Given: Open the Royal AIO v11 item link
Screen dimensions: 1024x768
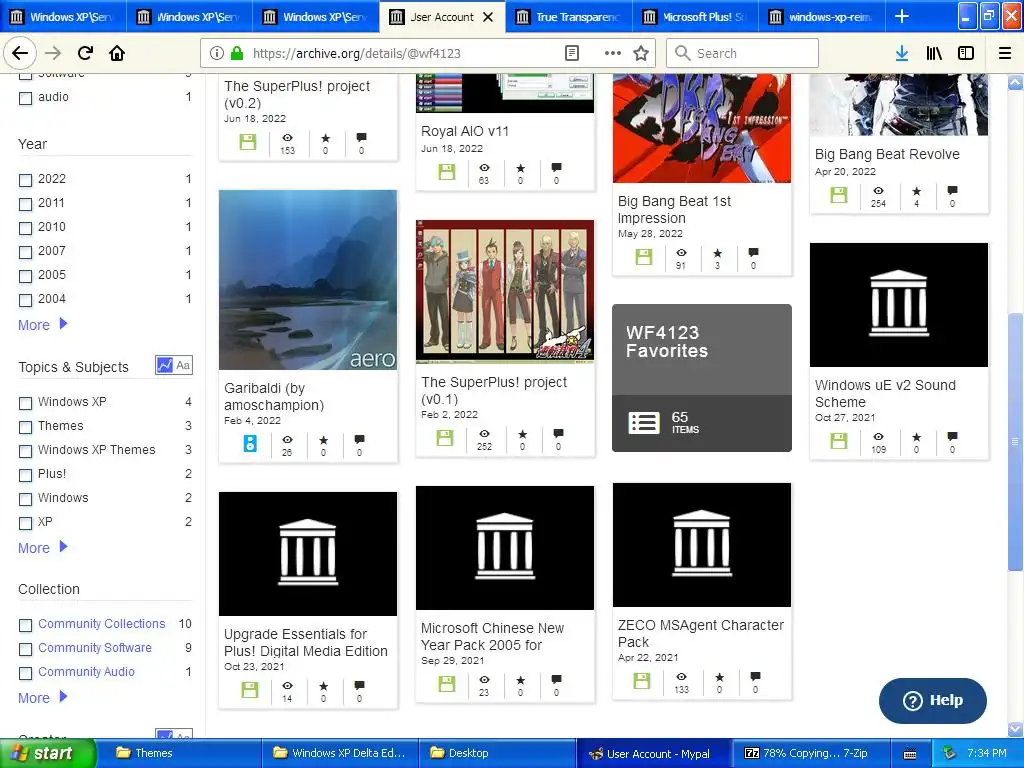Looking at the screenshot, I should [x=465, y=131].
